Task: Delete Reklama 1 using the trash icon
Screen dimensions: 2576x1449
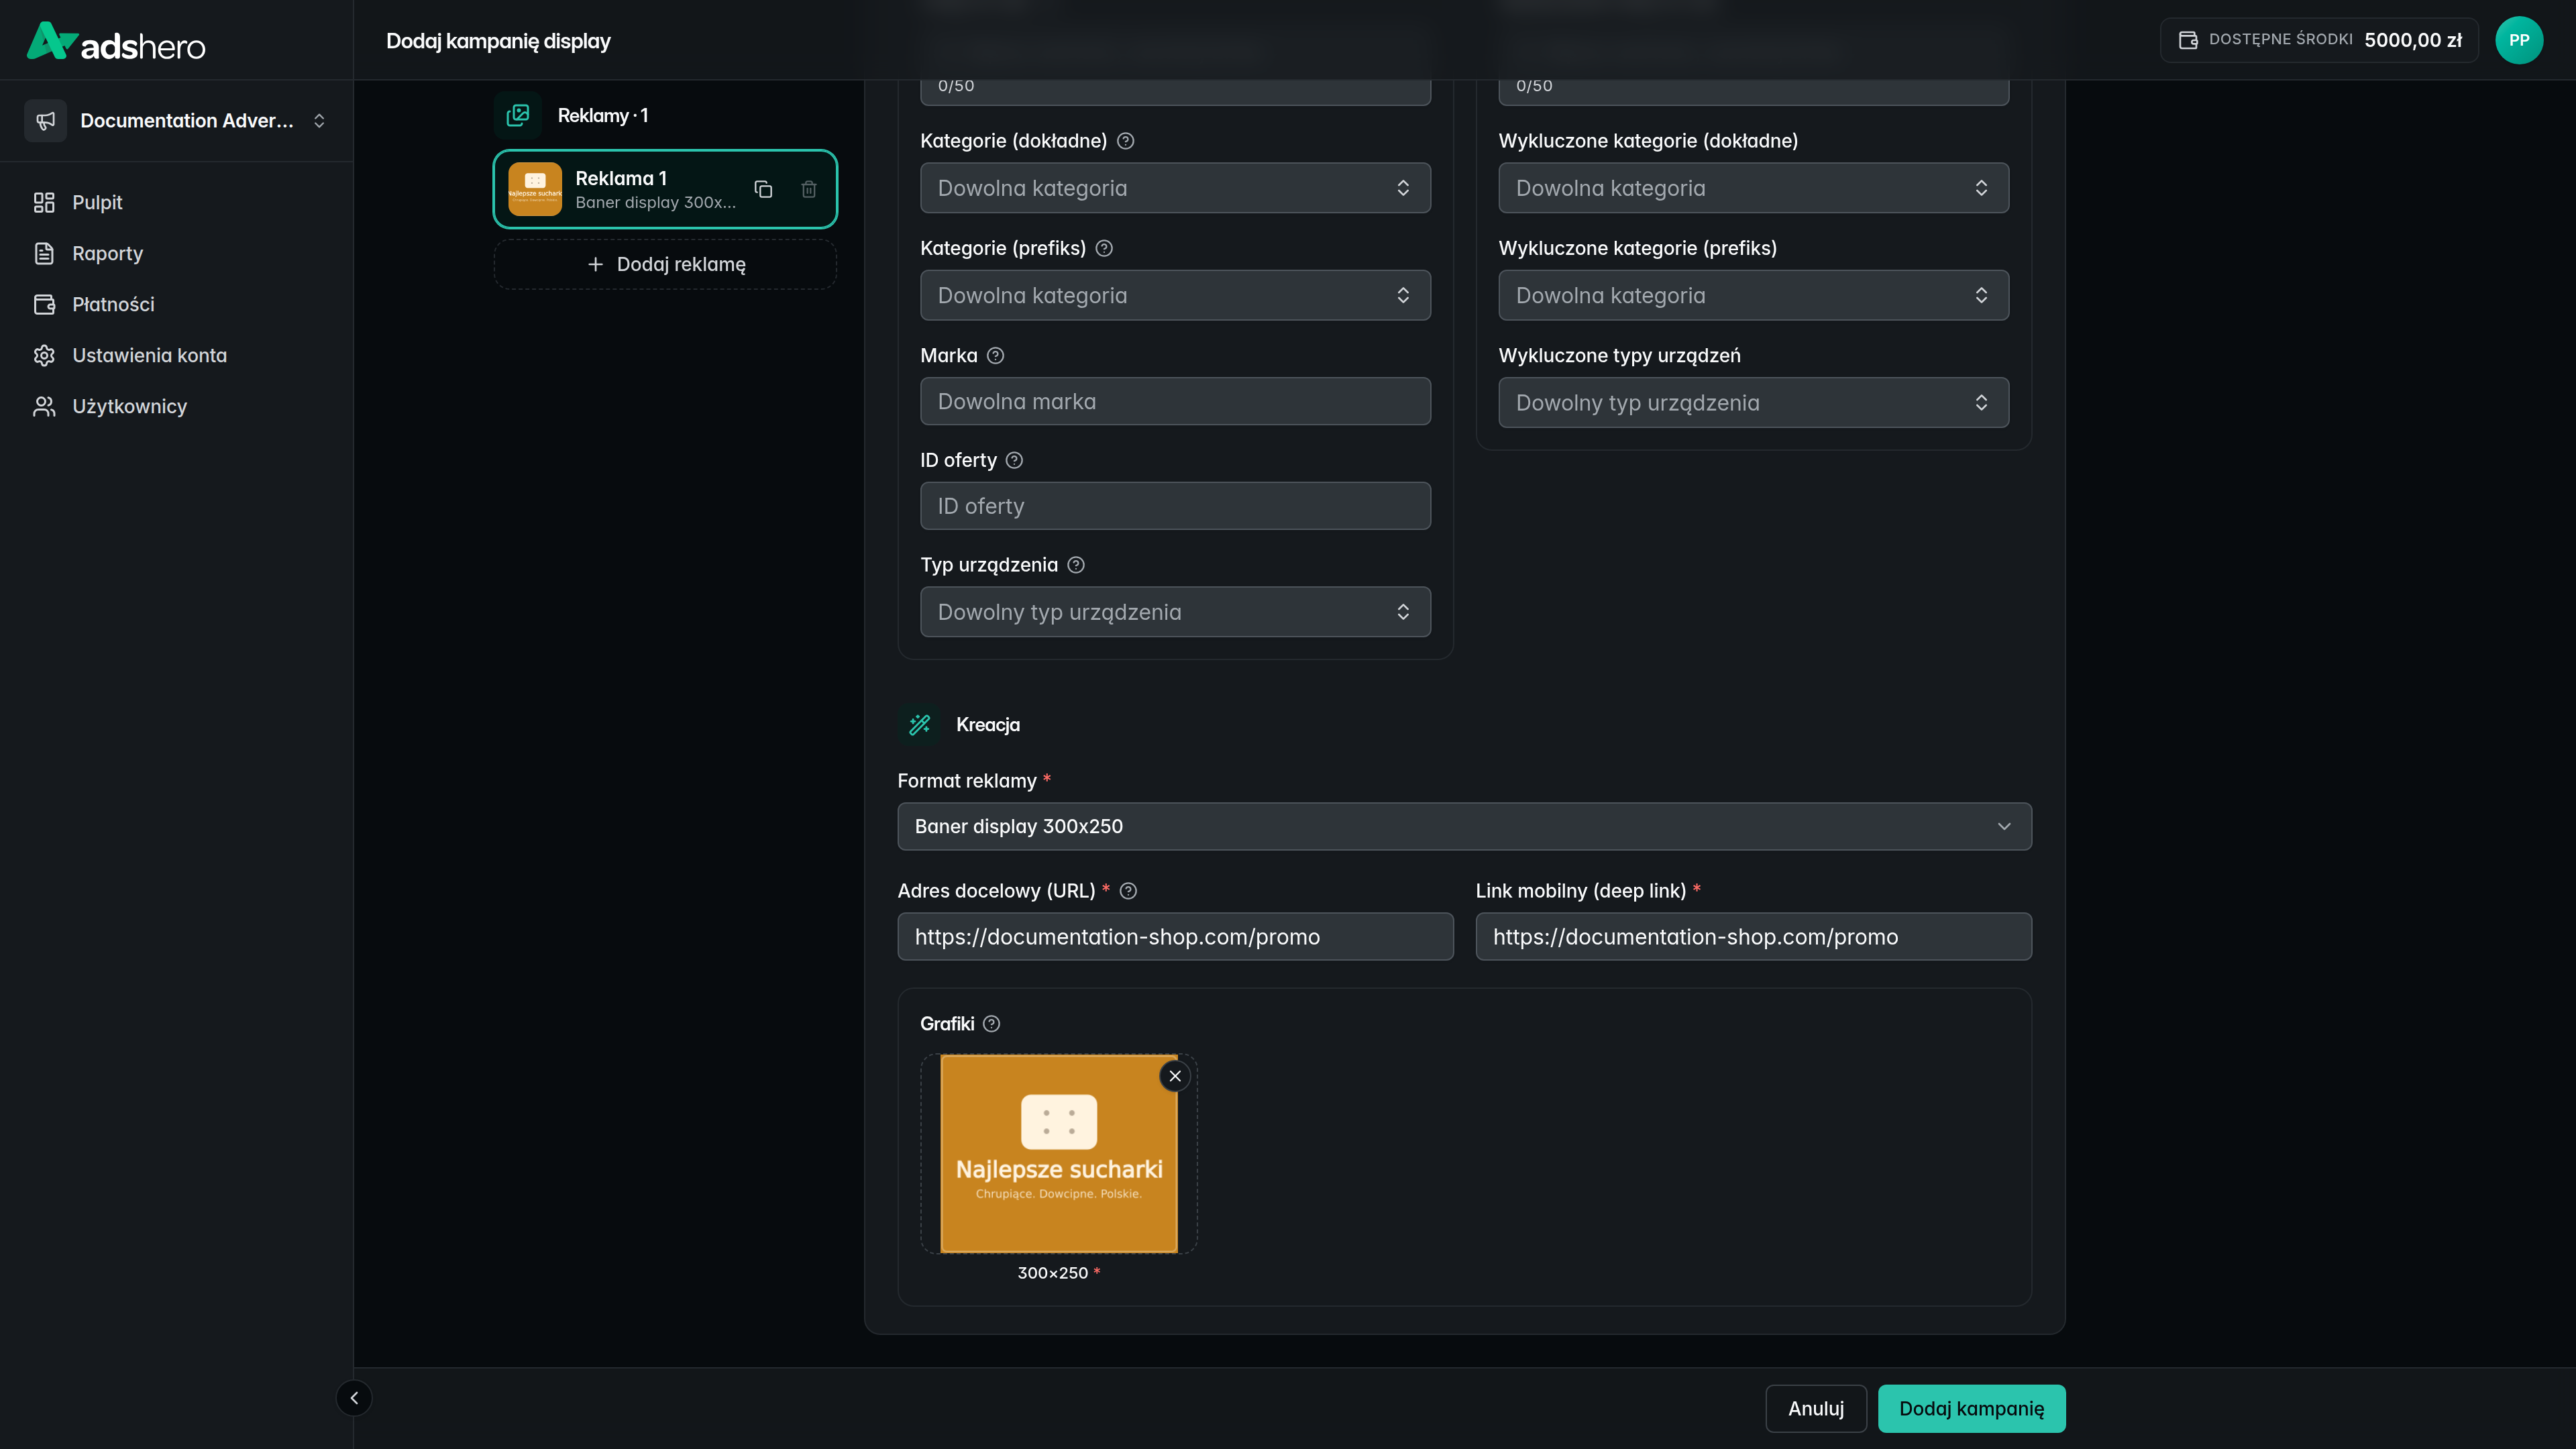Action: (809, 189)
